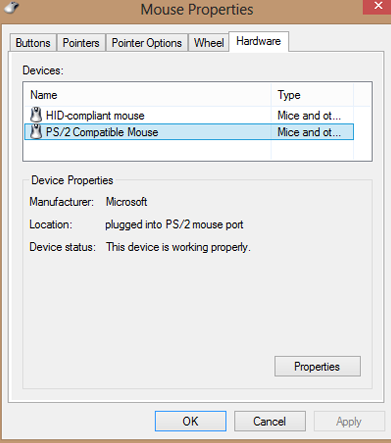Close the Mouse Properties dialog
This screenshot has width=391, height=443.
(x=378, y=6)
